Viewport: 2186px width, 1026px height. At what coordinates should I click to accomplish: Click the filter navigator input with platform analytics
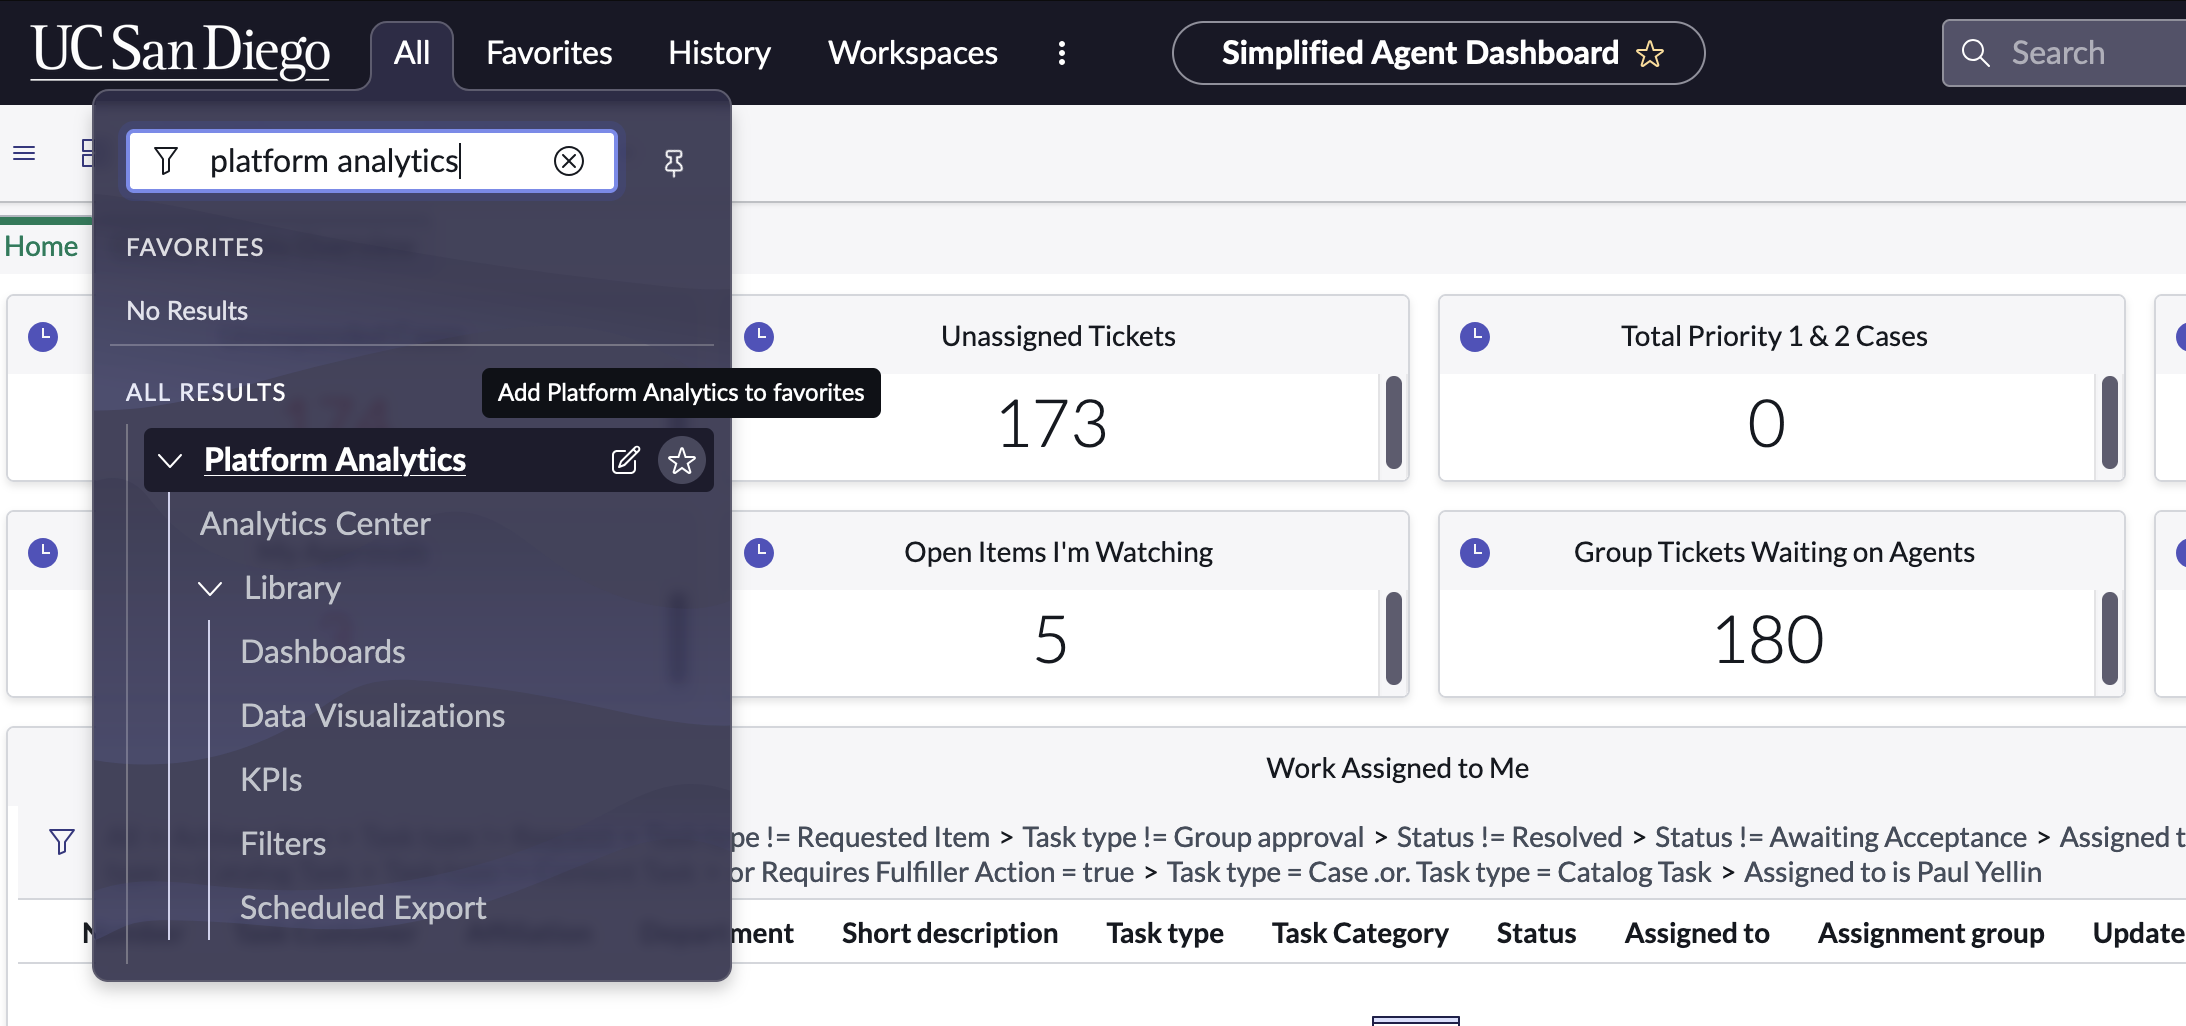click(x=372, y=161)
